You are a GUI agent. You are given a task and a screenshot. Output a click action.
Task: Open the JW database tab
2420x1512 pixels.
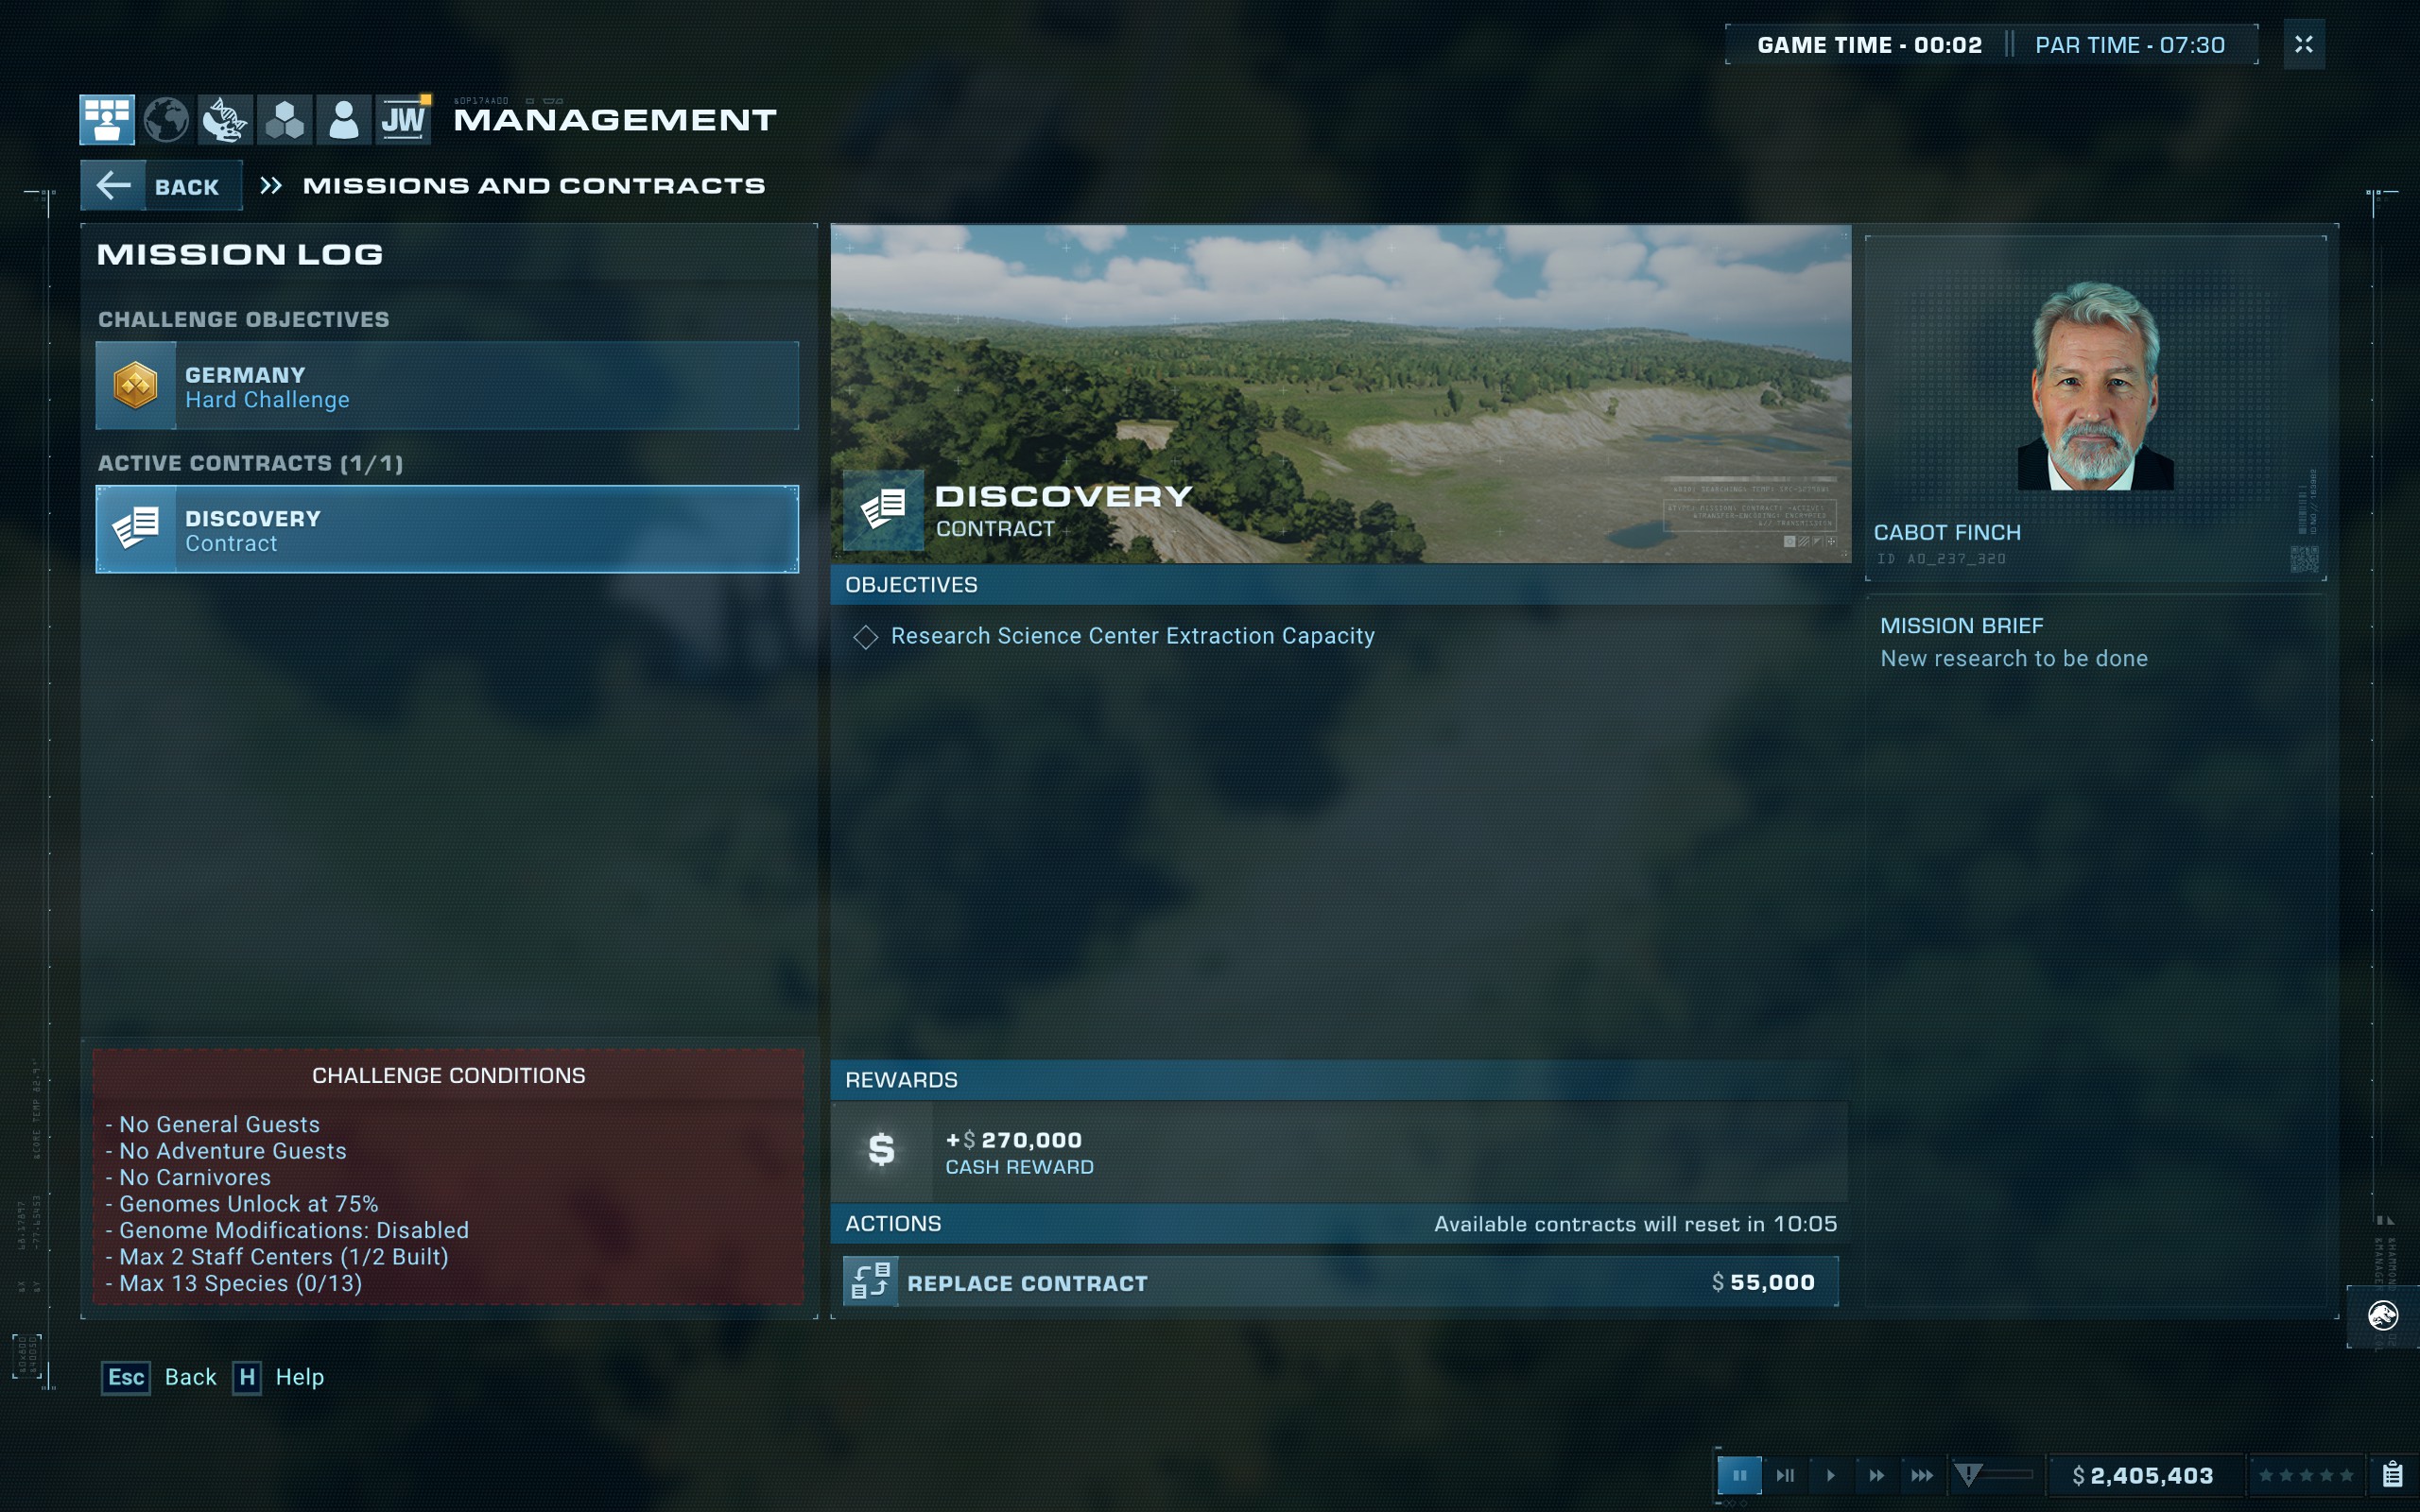click(403, 120)
